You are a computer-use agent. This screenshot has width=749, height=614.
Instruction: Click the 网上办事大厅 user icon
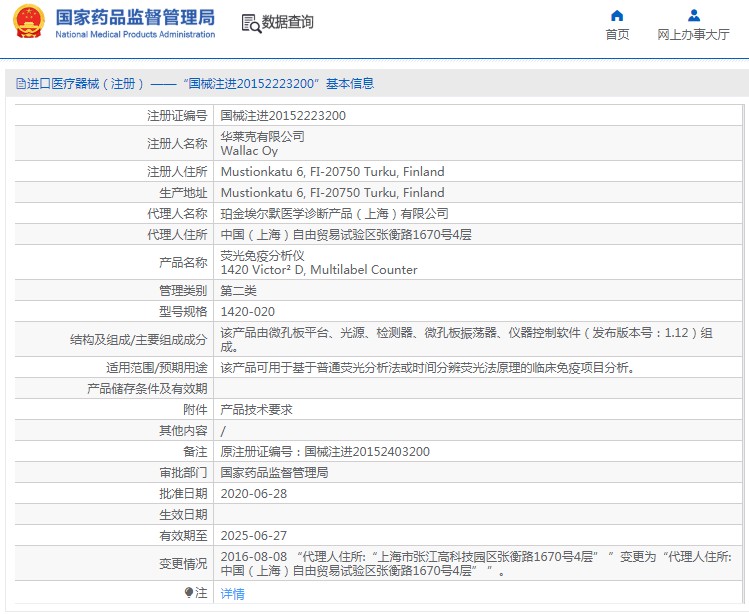pyautogui.click(x=694, y=16)
